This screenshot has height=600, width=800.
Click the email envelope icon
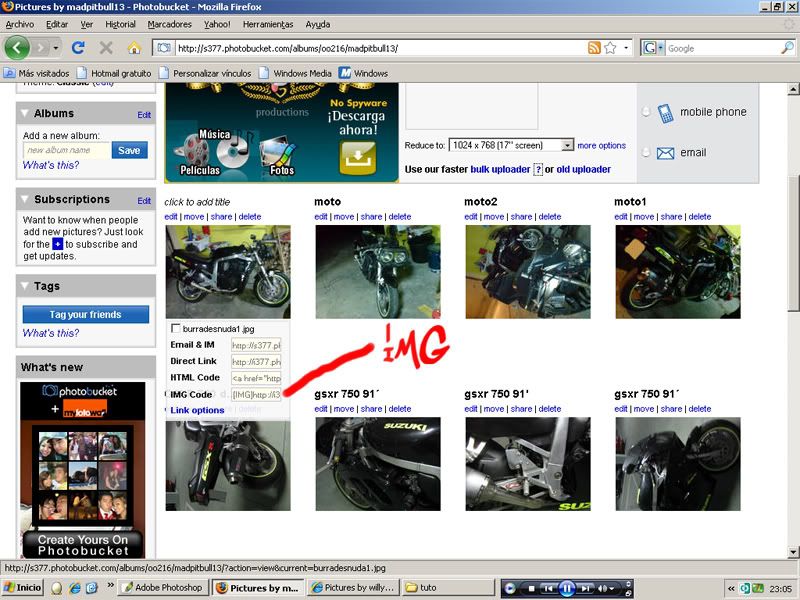coord(665,153)
